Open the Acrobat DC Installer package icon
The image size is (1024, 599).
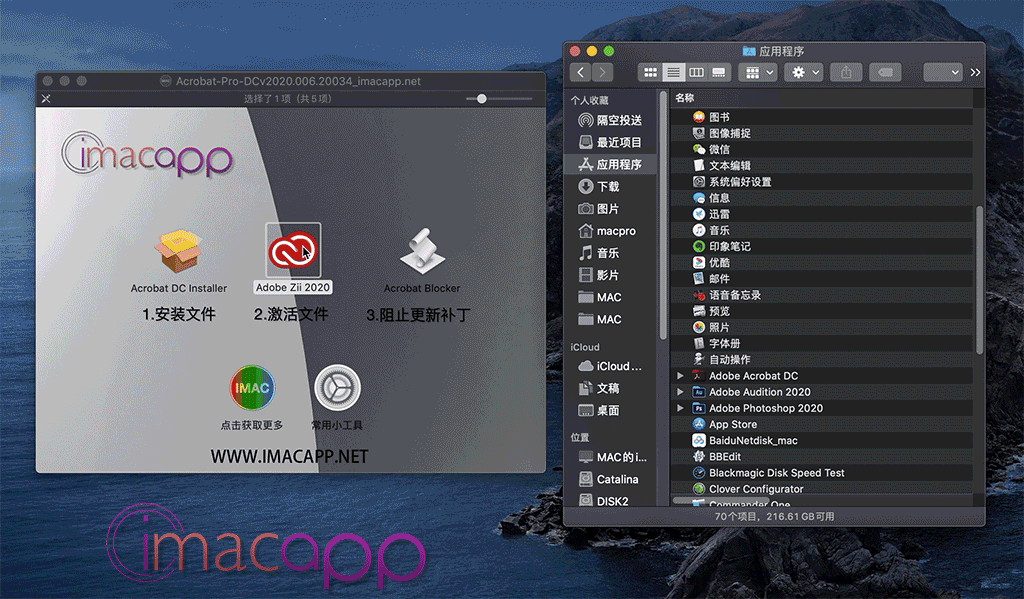click(x=178, y=251)
